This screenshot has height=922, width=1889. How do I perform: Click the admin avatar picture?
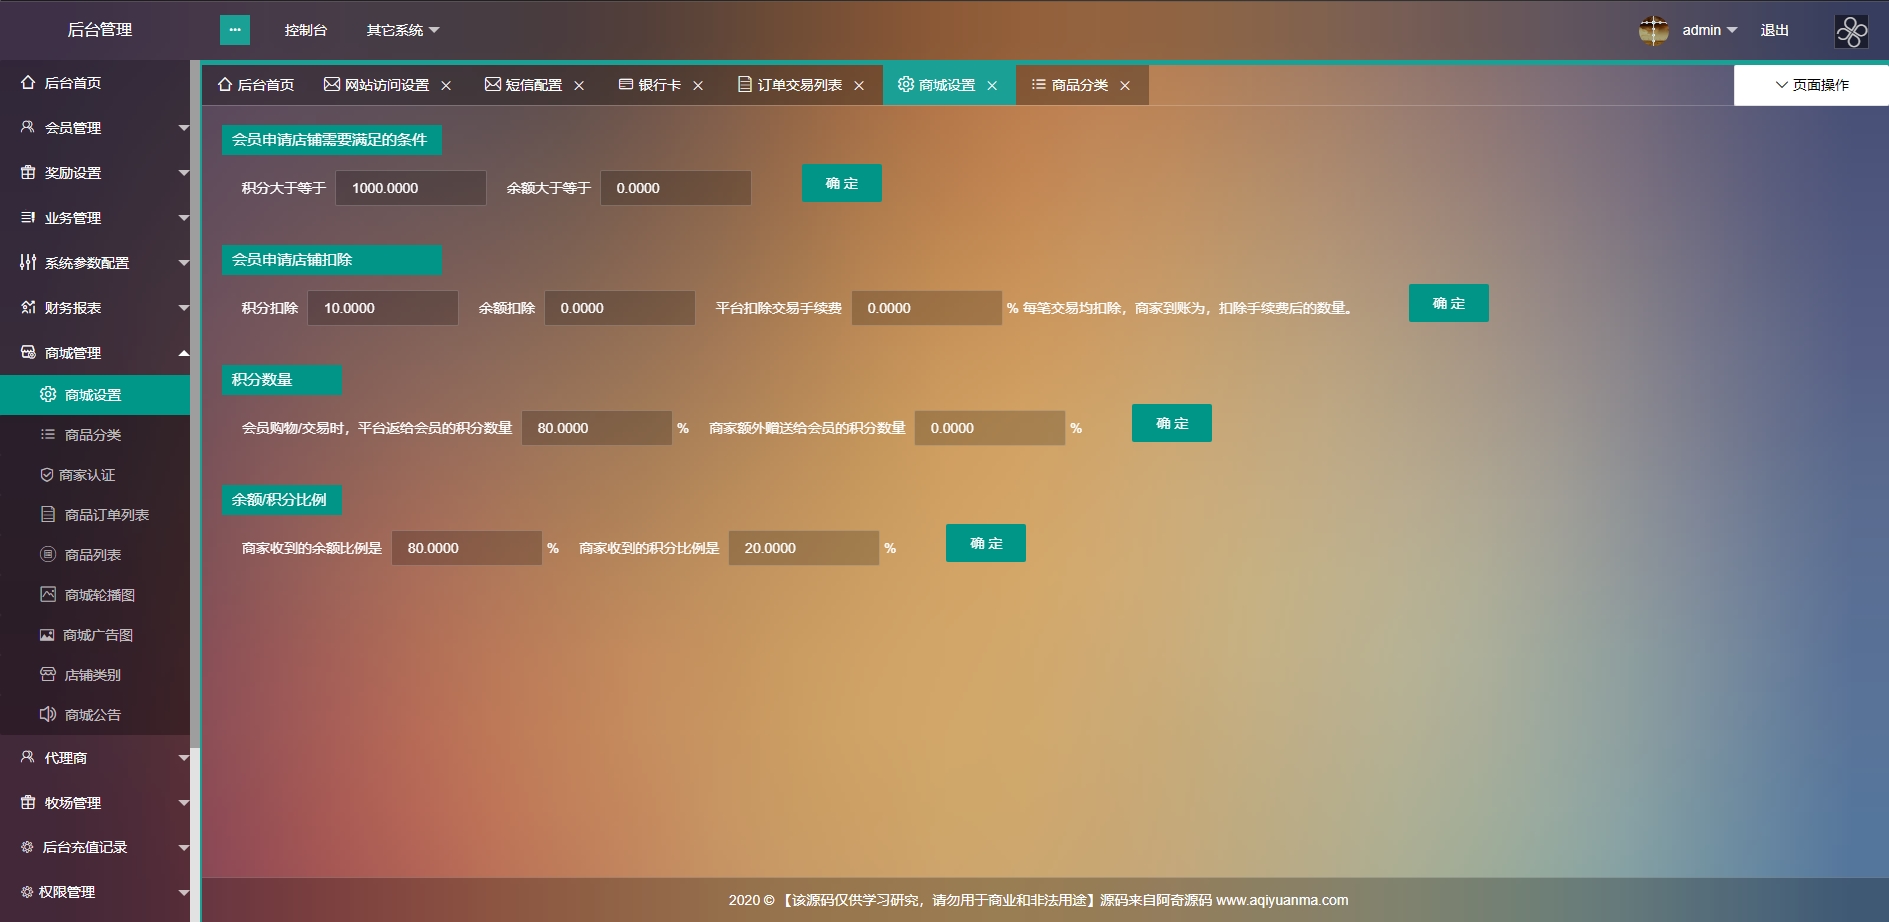[1654, 30]
